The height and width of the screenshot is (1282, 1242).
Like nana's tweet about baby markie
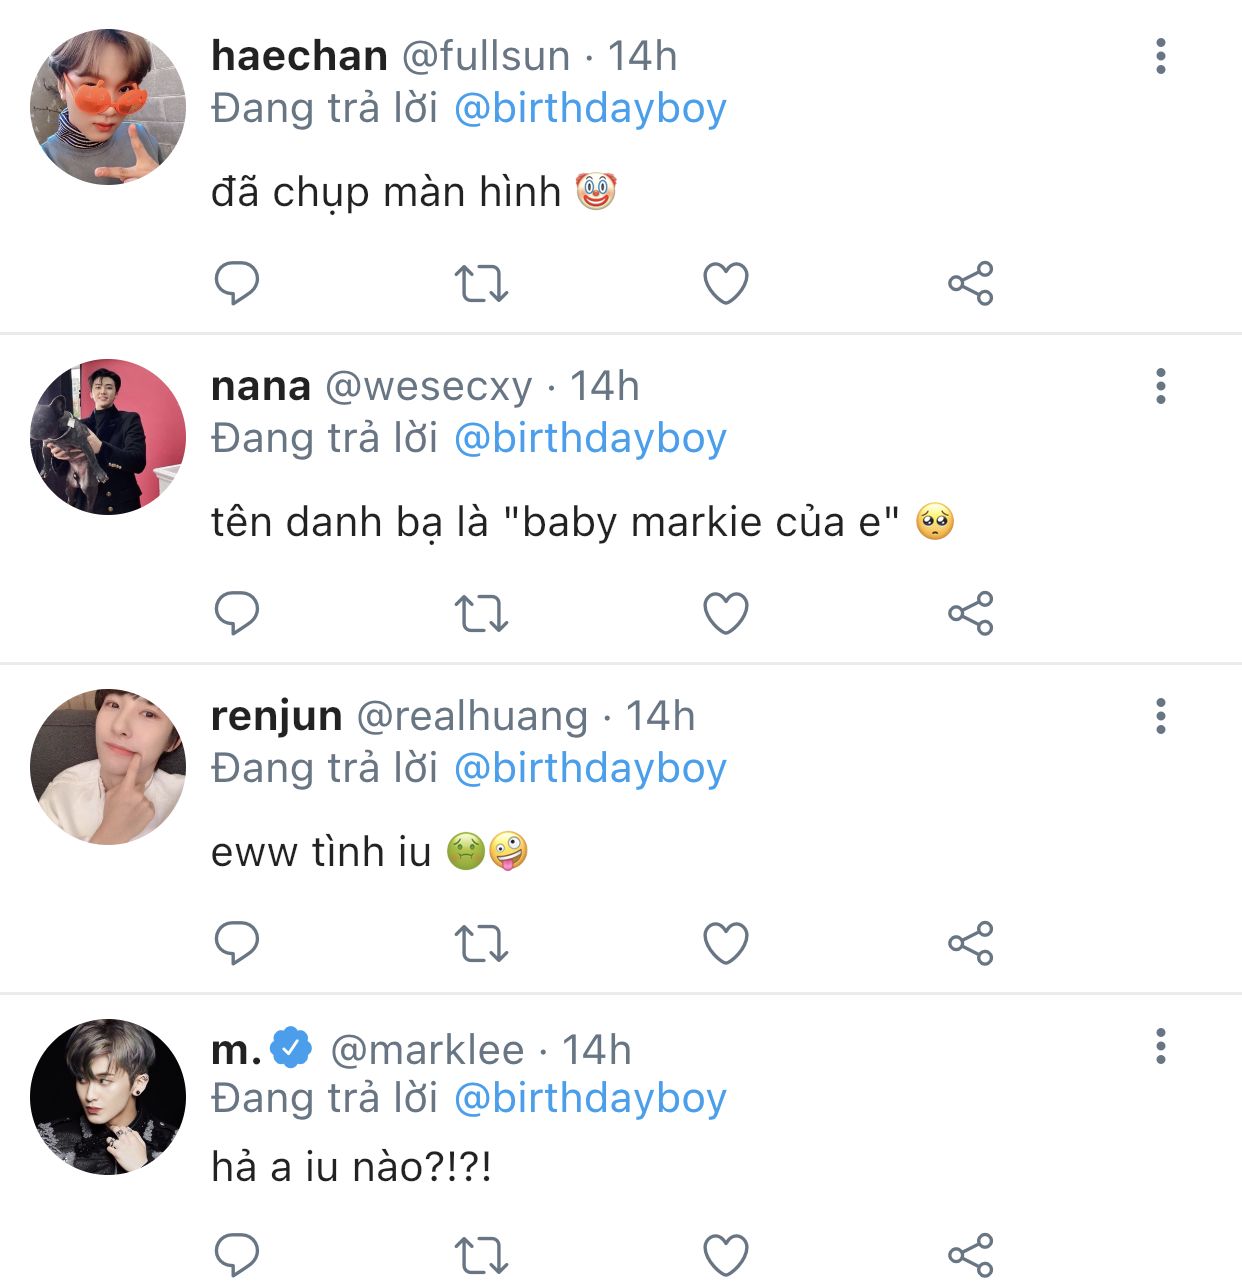click(x=726, y=613)
